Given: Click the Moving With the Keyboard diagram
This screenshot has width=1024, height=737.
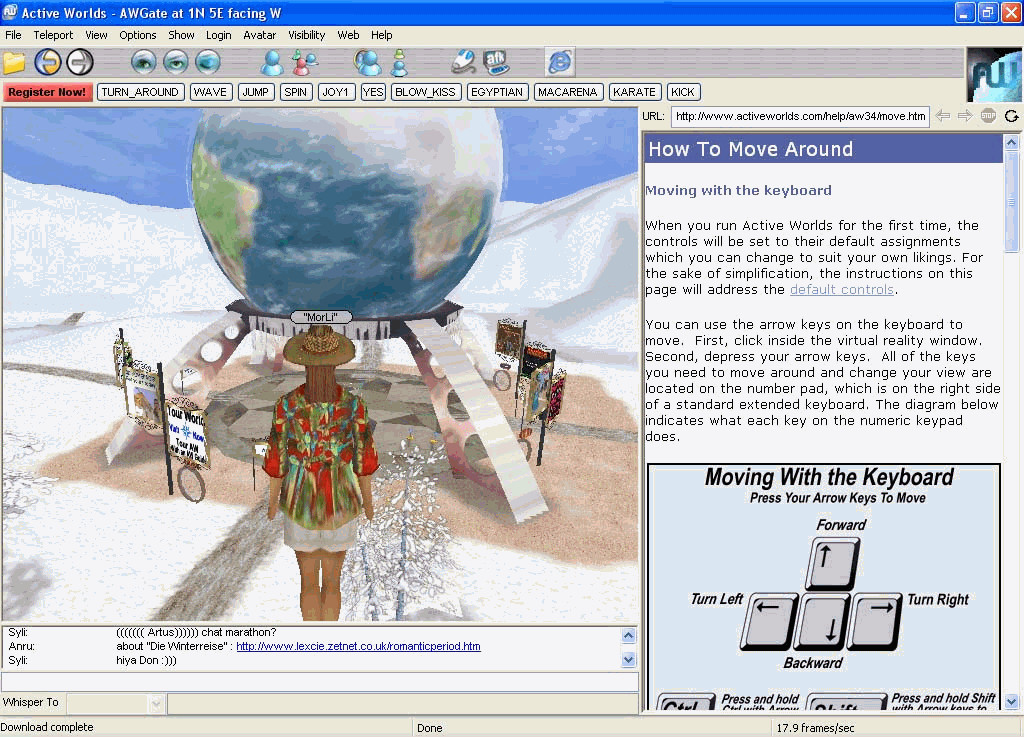Looking at the screenshot, I should (824, 587).
